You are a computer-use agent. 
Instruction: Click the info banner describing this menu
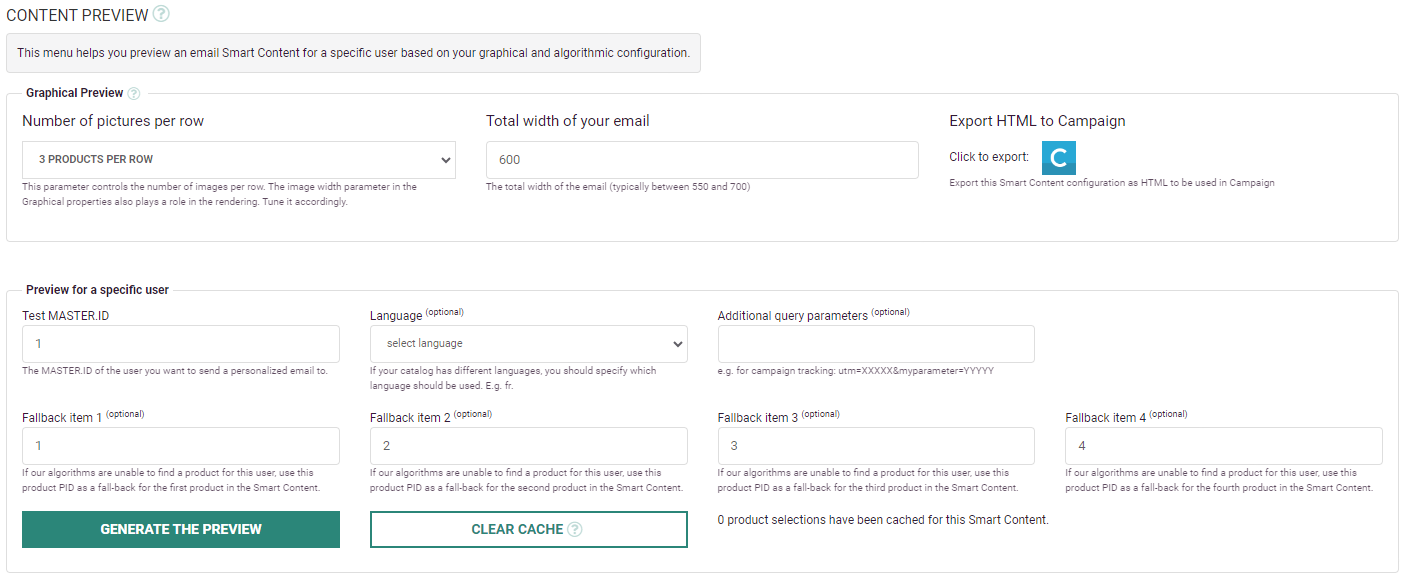[353, 53]
